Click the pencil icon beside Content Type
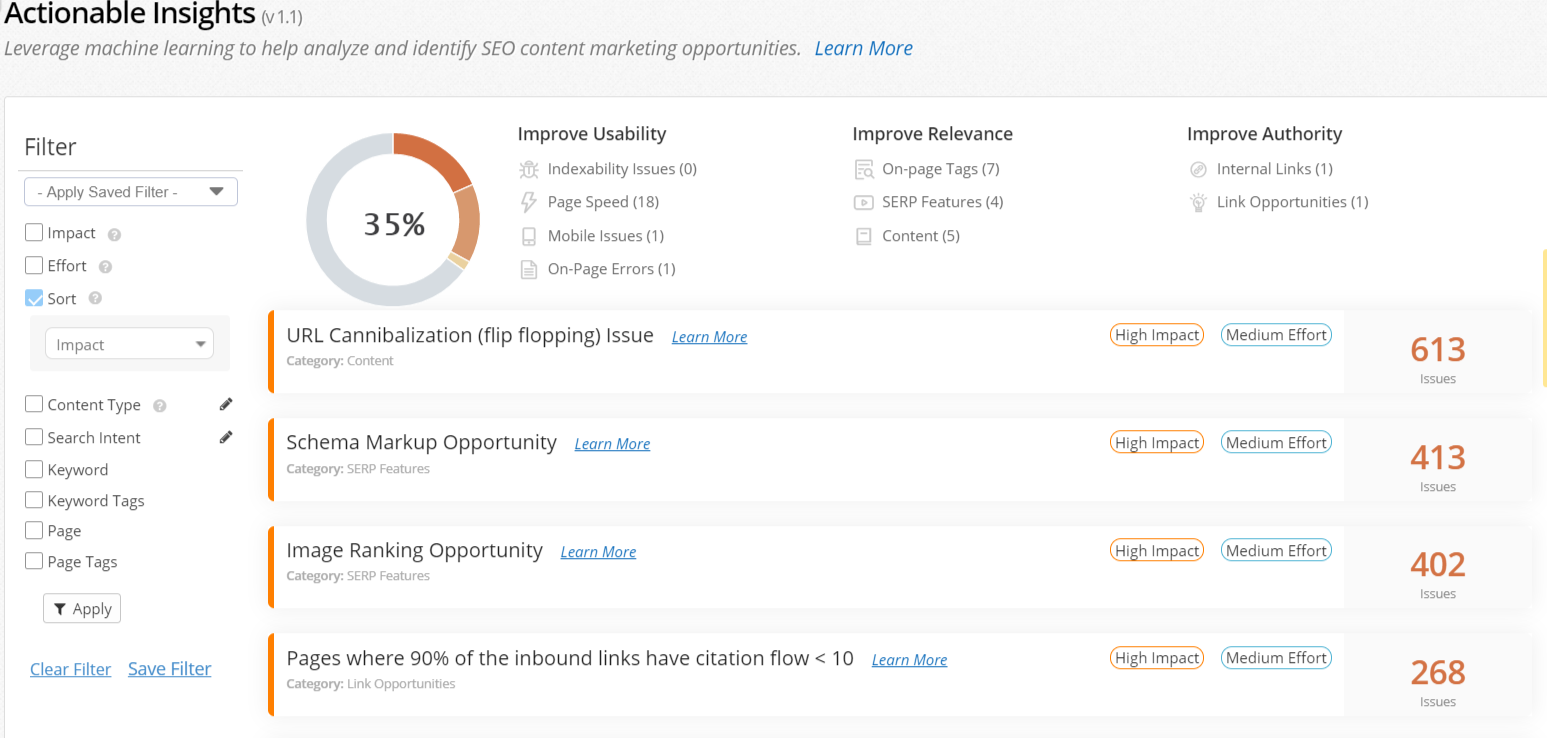 [x=226, y=404]
